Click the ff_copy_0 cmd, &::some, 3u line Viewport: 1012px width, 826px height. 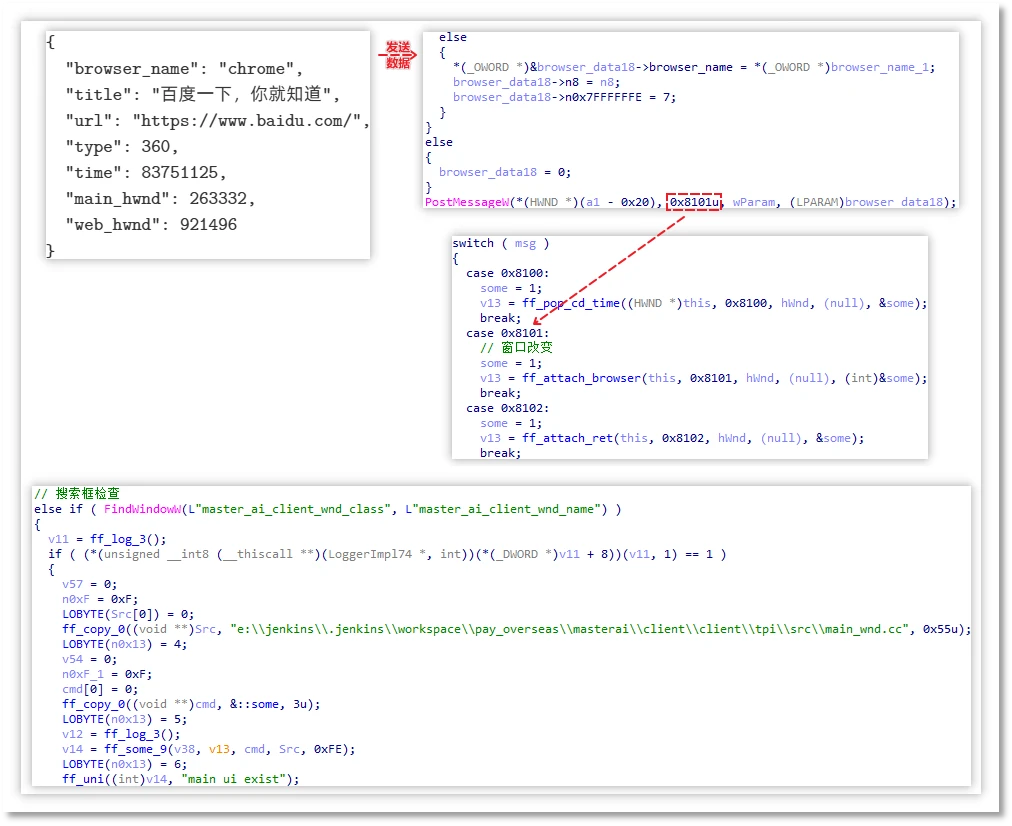(x=191, y=704)
